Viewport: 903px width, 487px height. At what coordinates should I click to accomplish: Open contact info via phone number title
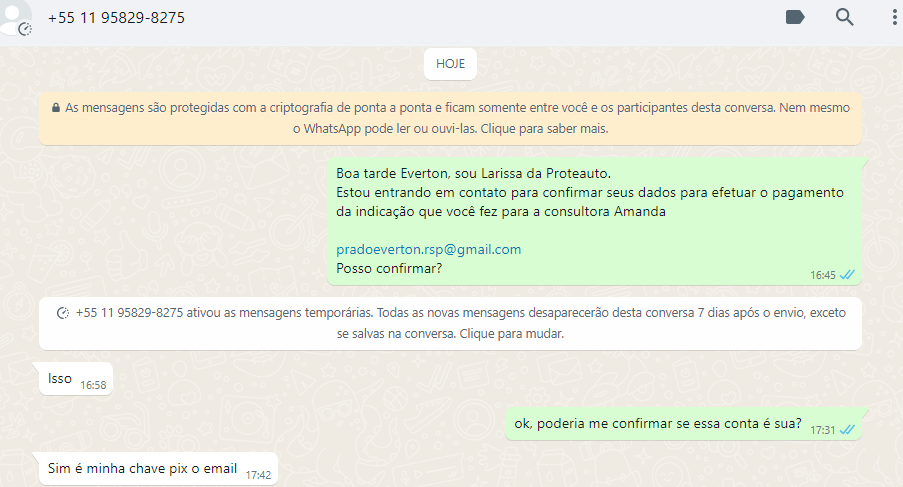click(x=116, y=18)
